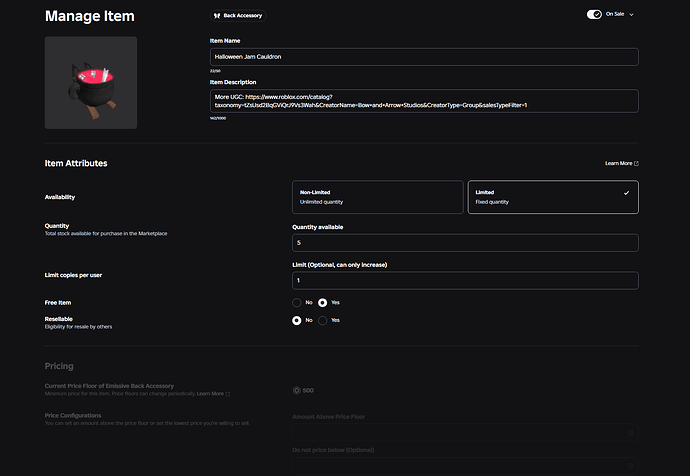This screenshot has height=476, width=690.
Task: Set Resellable to Yes
Action: [x=323, y=320]
